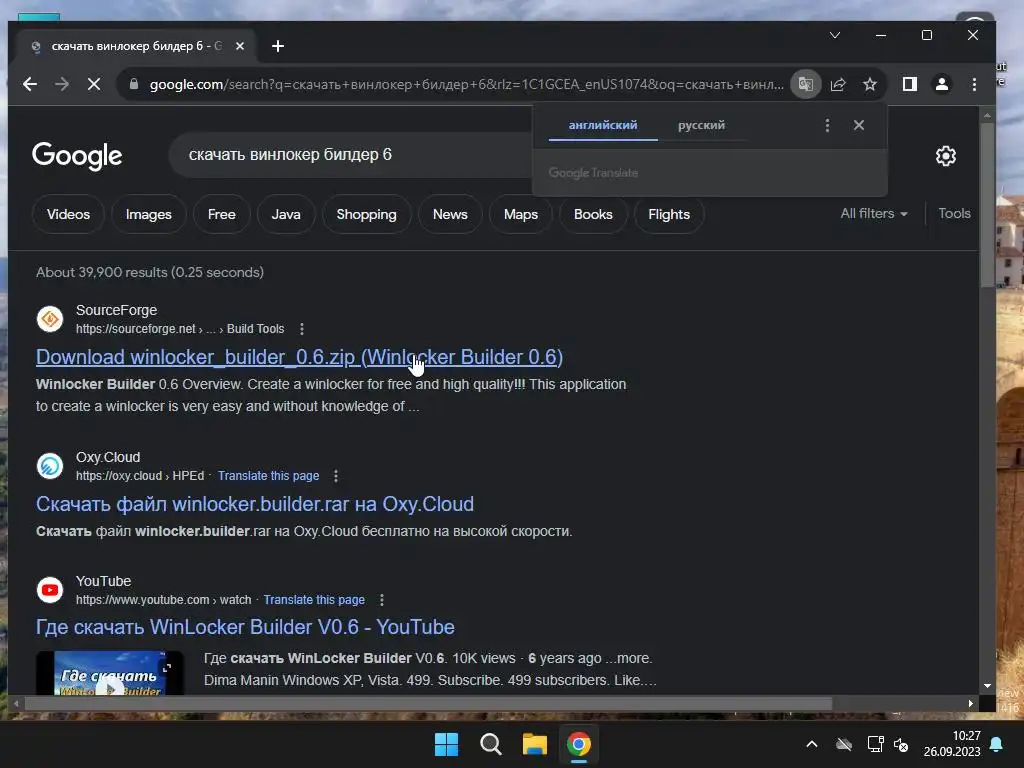Screen dimensions: 1024x768
Task: Open the tab search dropdown arrow
Action: (x=835, y=35)
